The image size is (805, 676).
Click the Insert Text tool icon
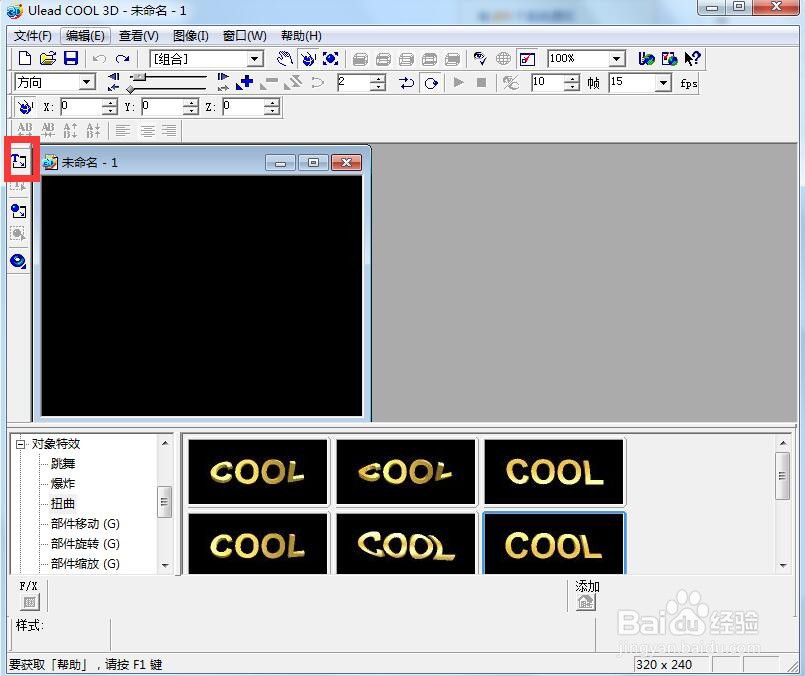[19, 161]
